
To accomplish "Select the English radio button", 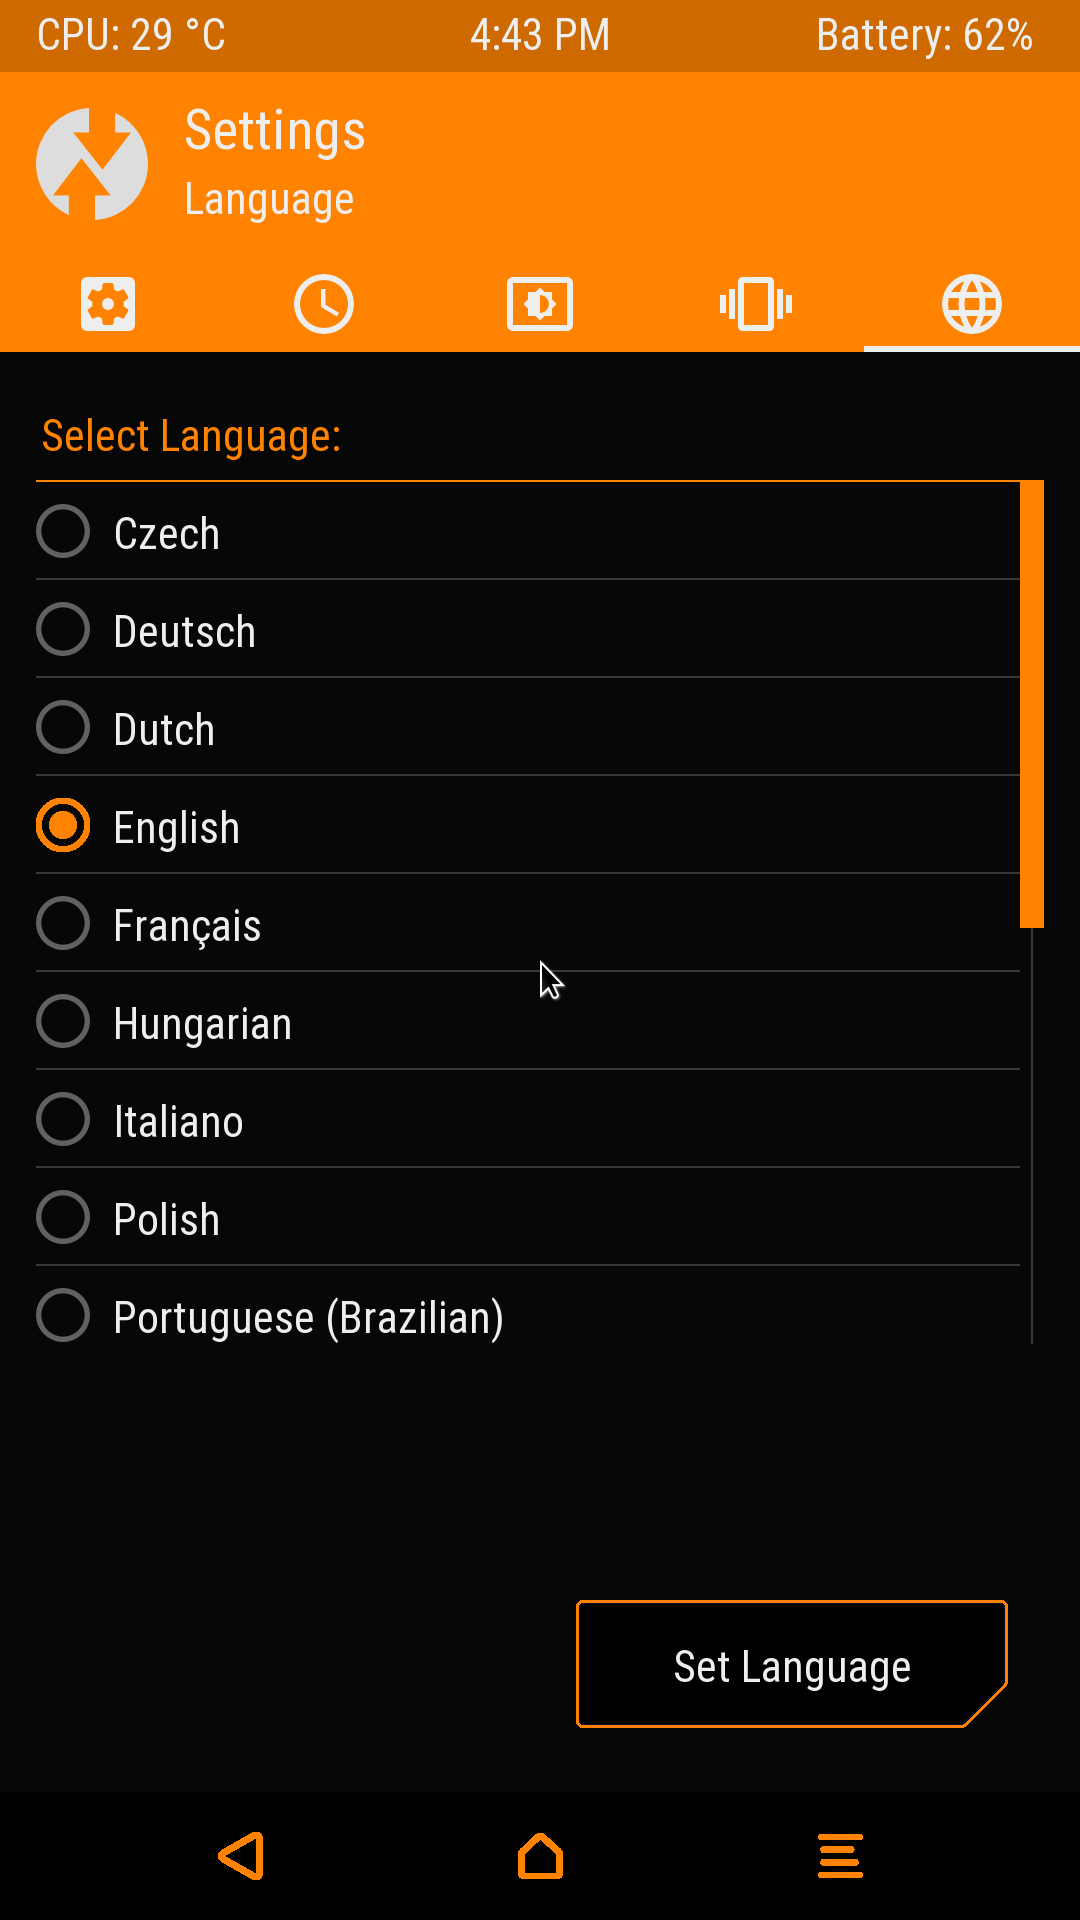I will click(63, 825).
